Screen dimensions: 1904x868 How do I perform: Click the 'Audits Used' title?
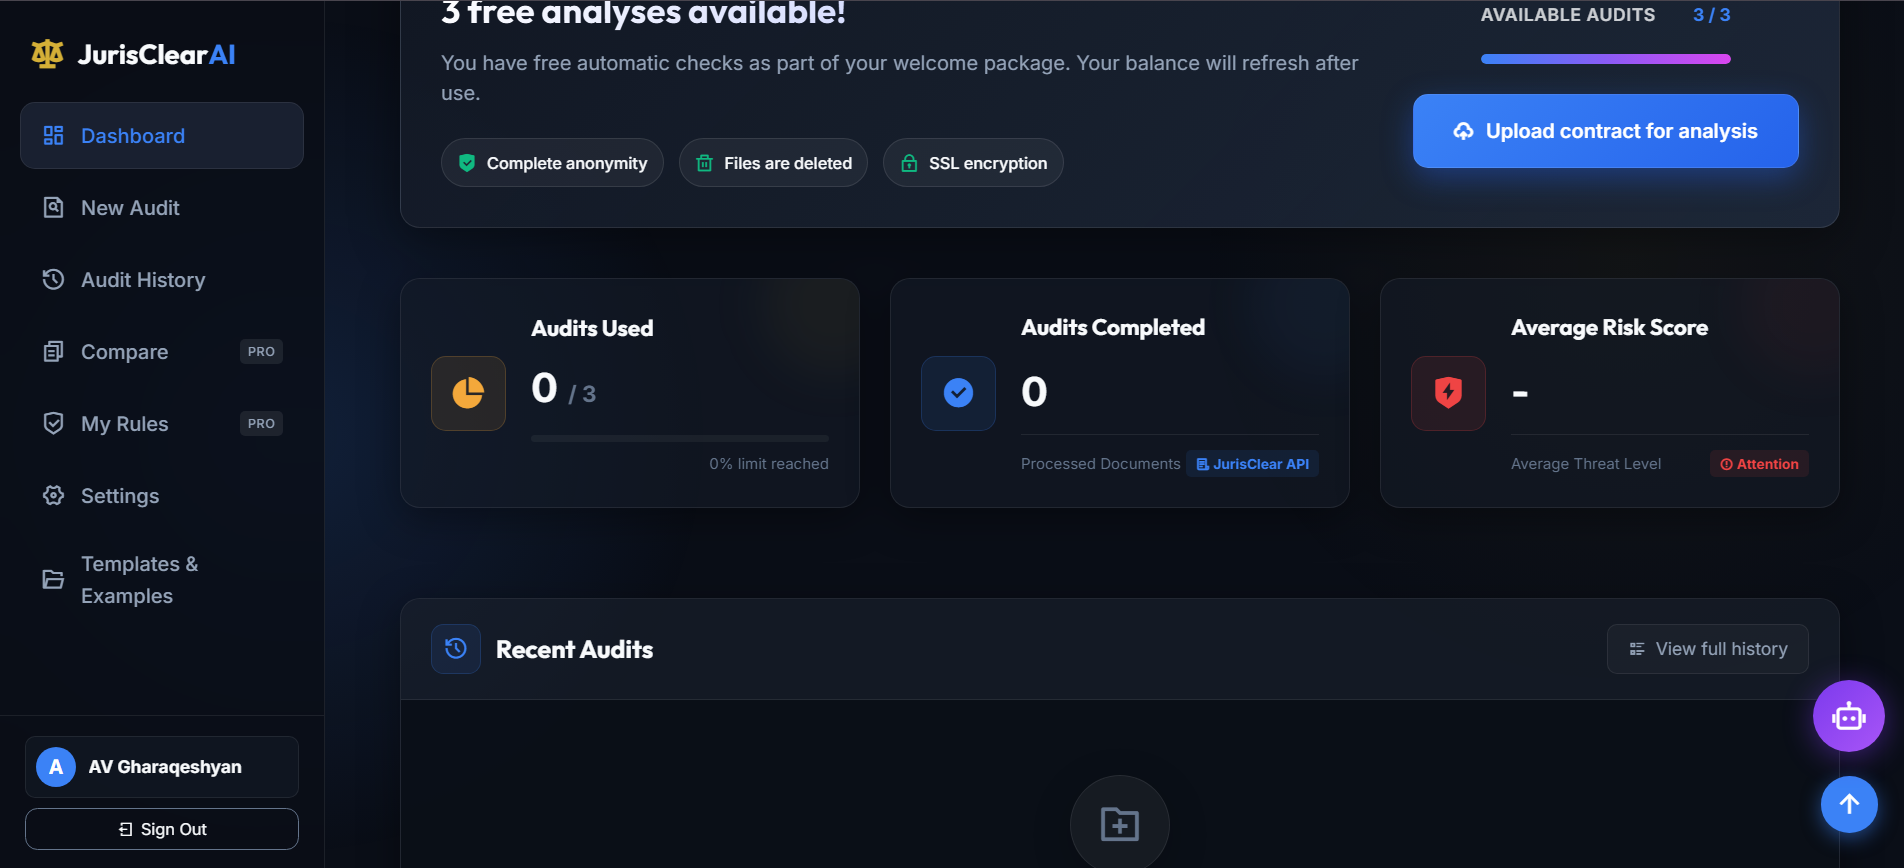[592, 328]
